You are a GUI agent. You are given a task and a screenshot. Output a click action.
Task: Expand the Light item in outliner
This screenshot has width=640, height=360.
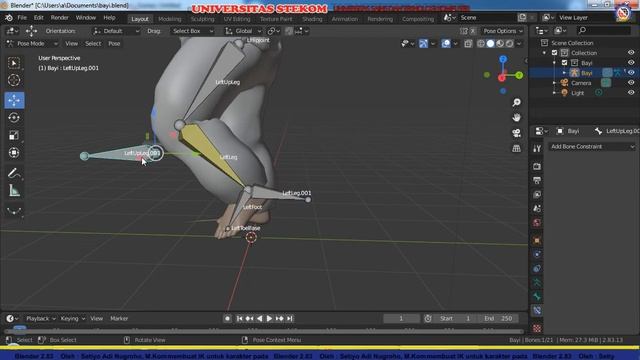point(554,93)
